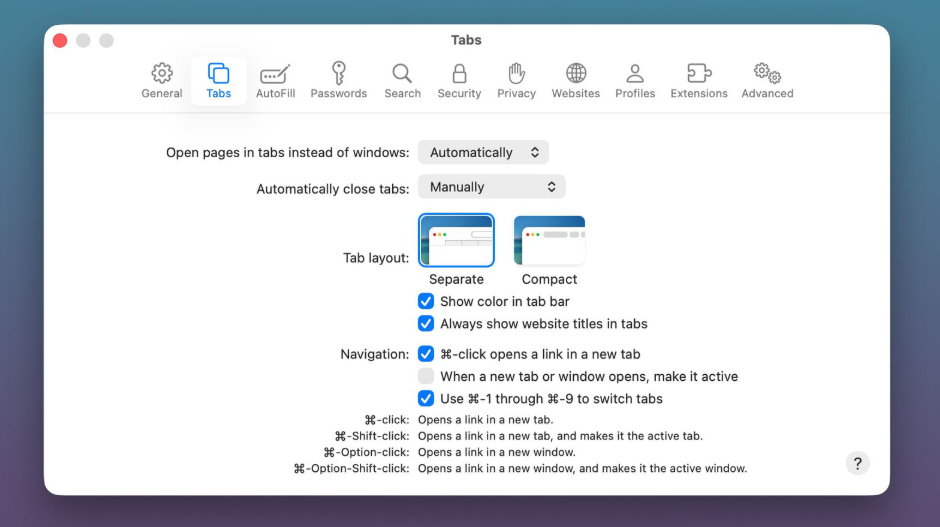This screenshot has width=940, height=527.
Task: Expand the Open pages in tabs dropdown
Action: pyautogui.click(x=483, y=153)
